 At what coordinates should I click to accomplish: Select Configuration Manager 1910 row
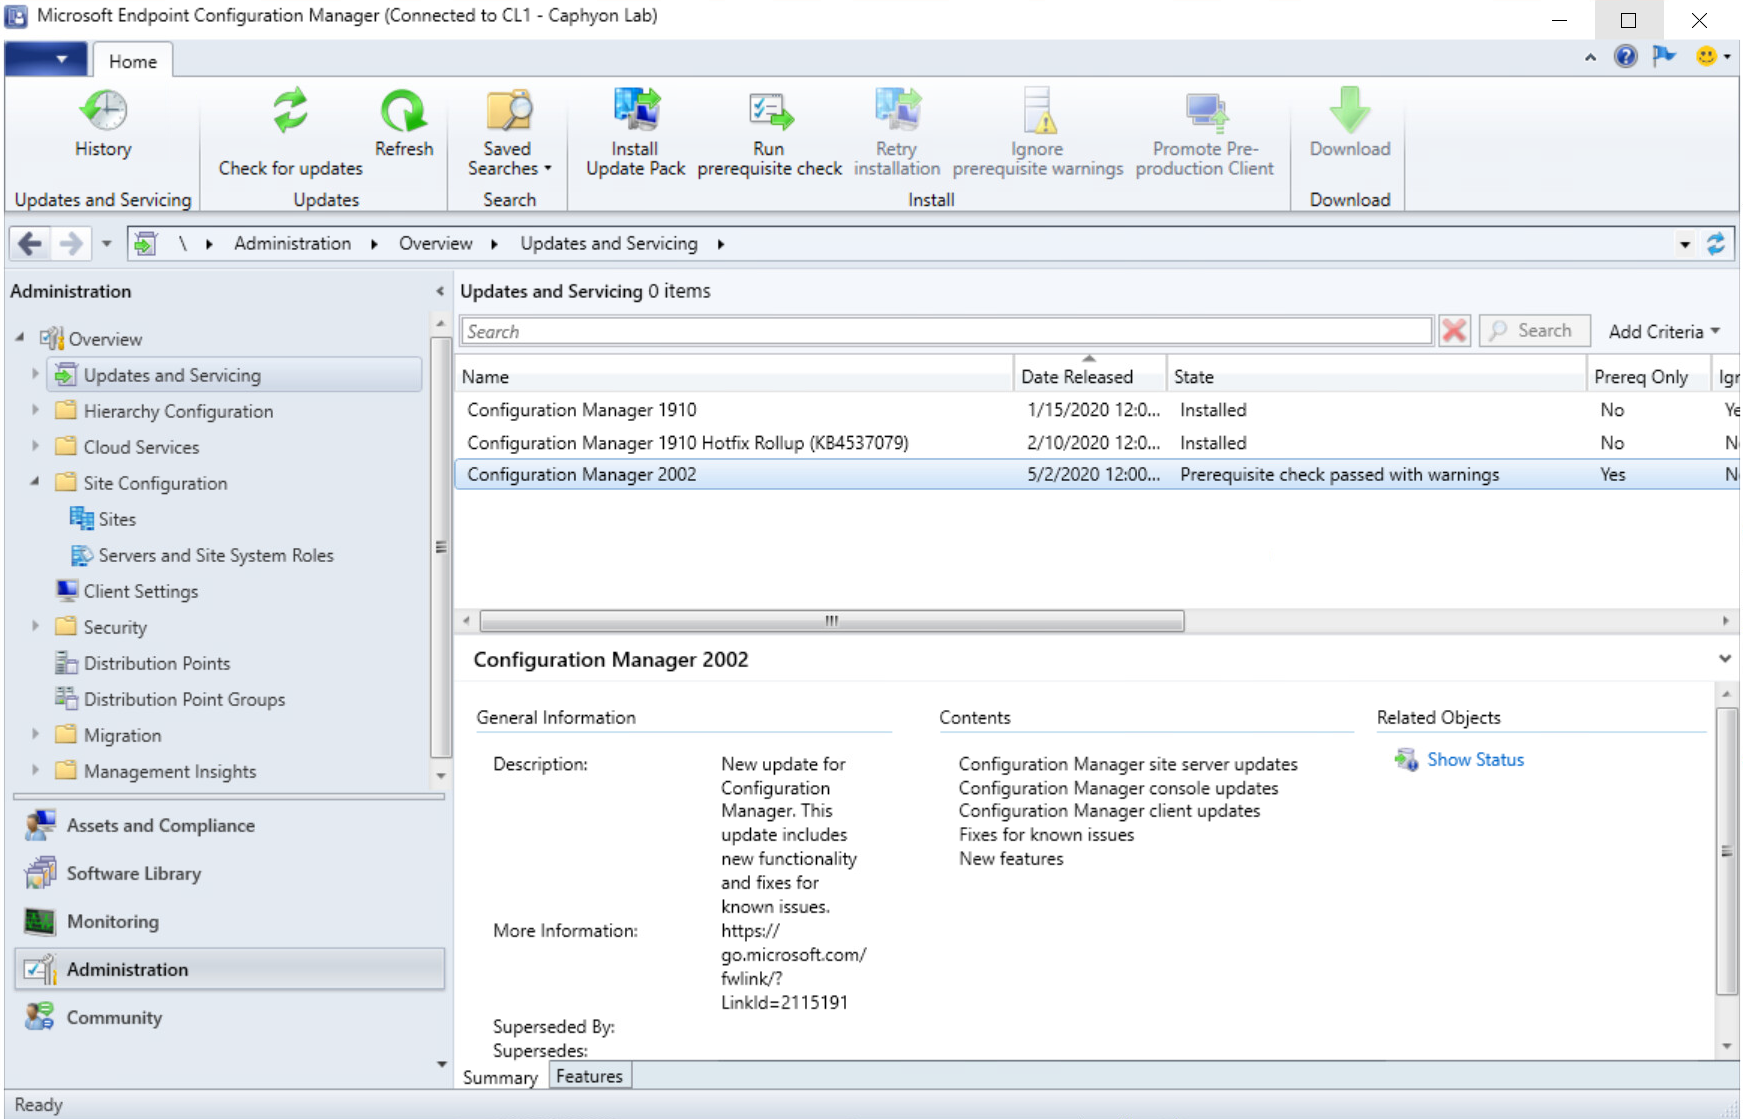point(1097,410)
